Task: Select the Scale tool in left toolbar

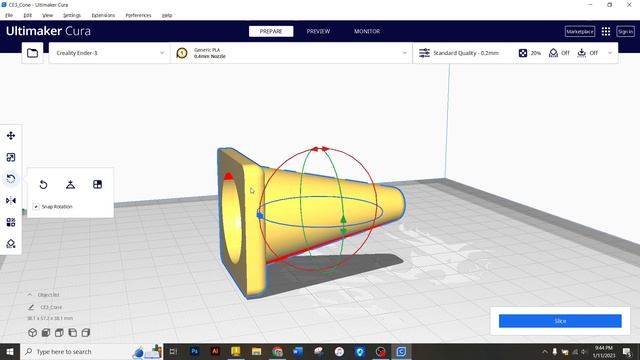Action: tap(11, 158)
